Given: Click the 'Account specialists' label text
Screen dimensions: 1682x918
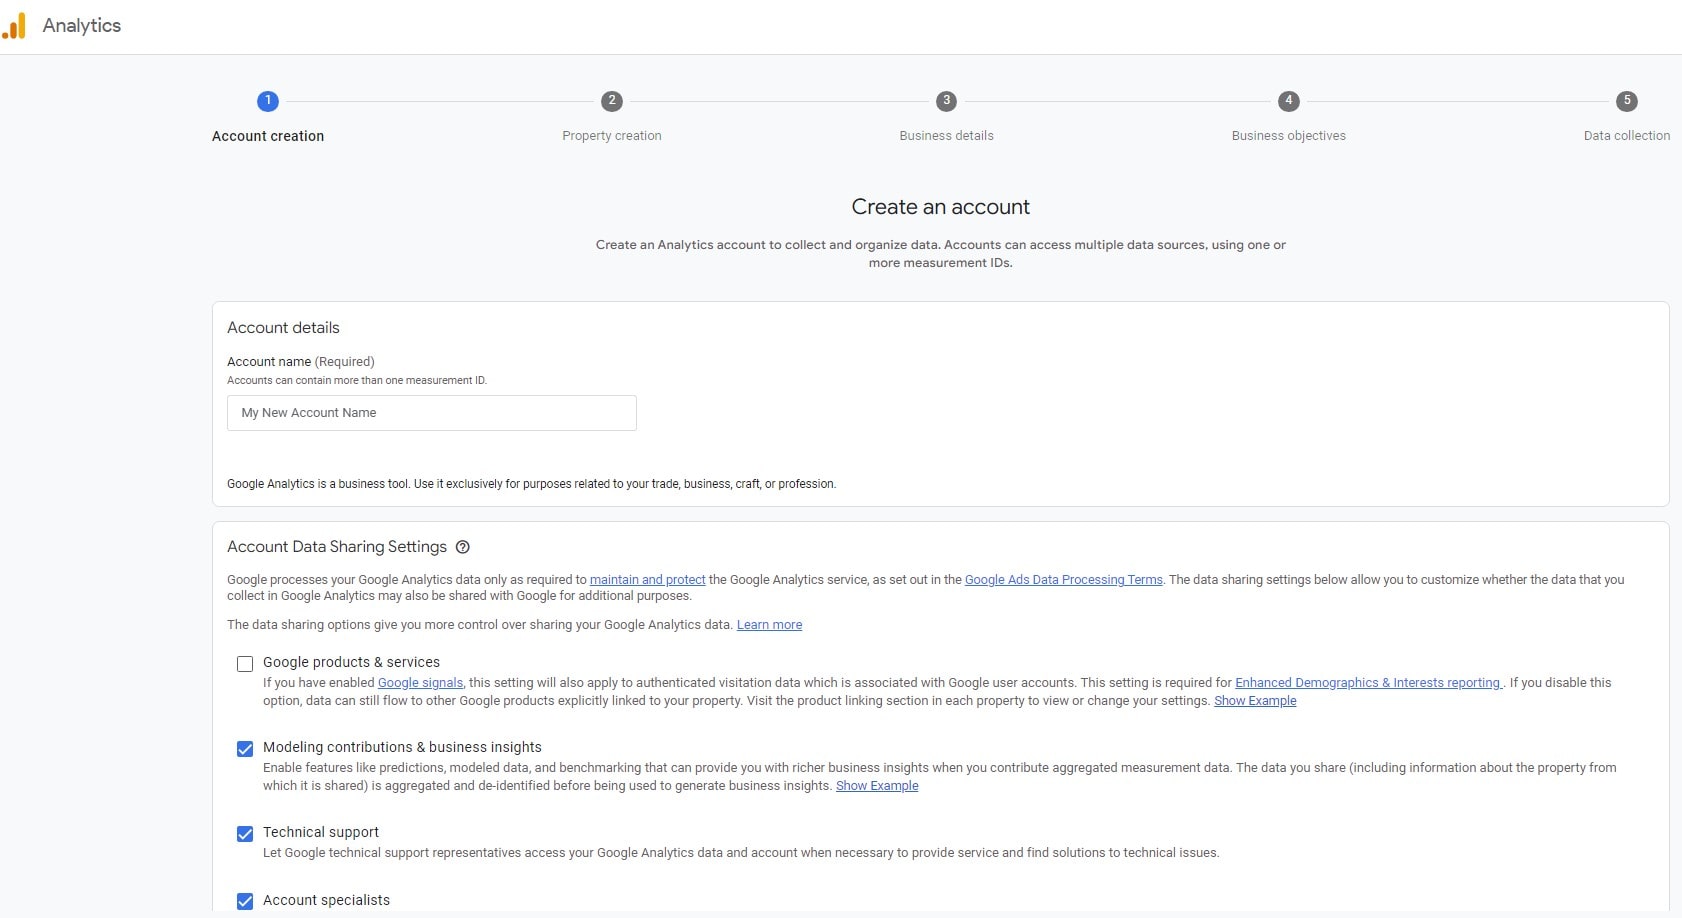Looking at the screenshot, I should (326, 901).
